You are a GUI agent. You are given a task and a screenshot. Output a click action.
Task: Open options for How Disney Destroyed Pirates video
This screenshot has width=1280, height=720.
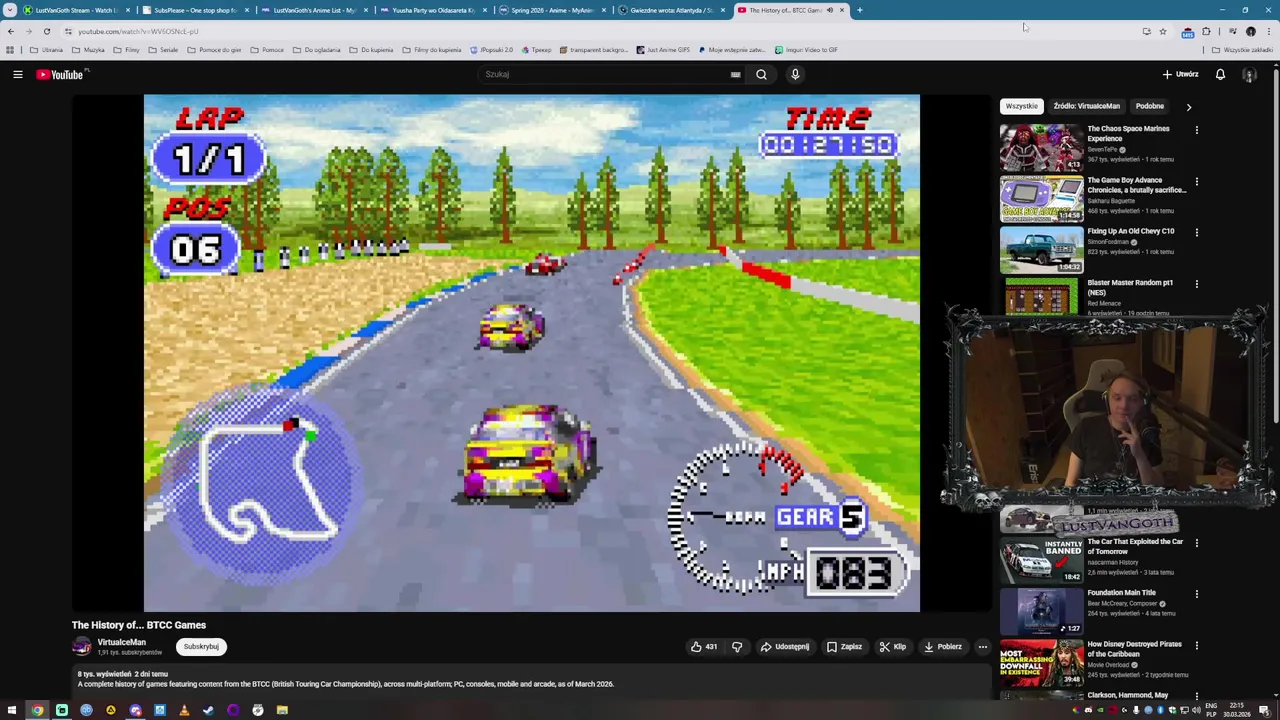coord(1196,646)
